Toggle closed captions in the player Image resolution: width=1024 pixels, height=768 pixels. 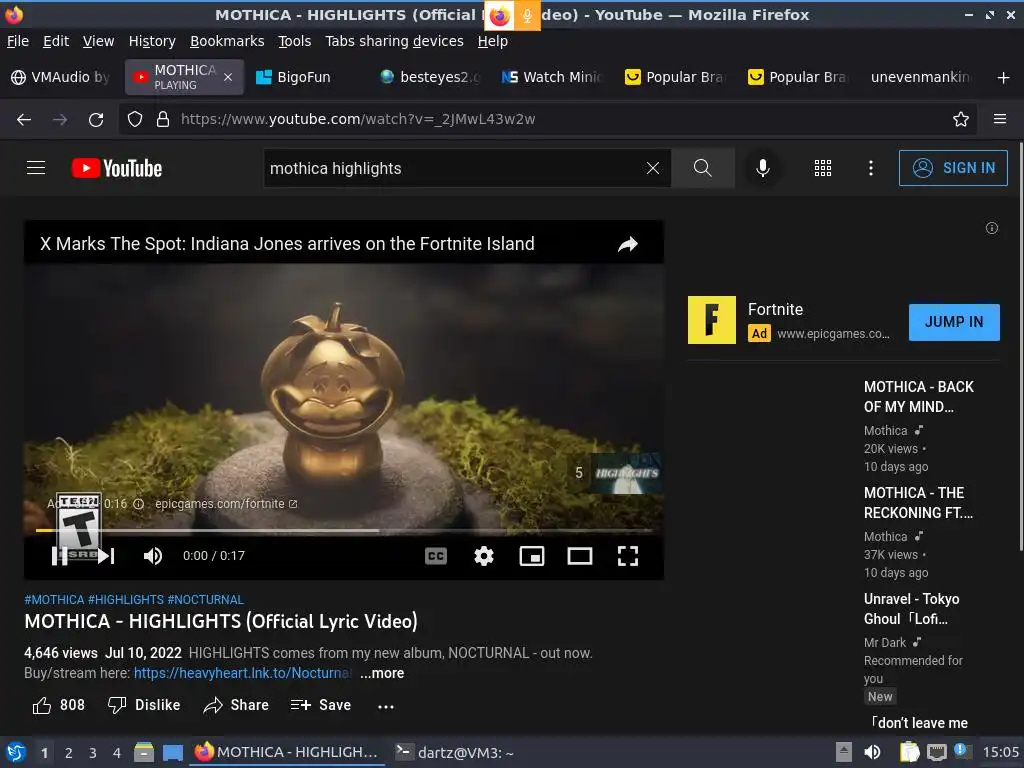pyautogui.click(x=436, y=556)
